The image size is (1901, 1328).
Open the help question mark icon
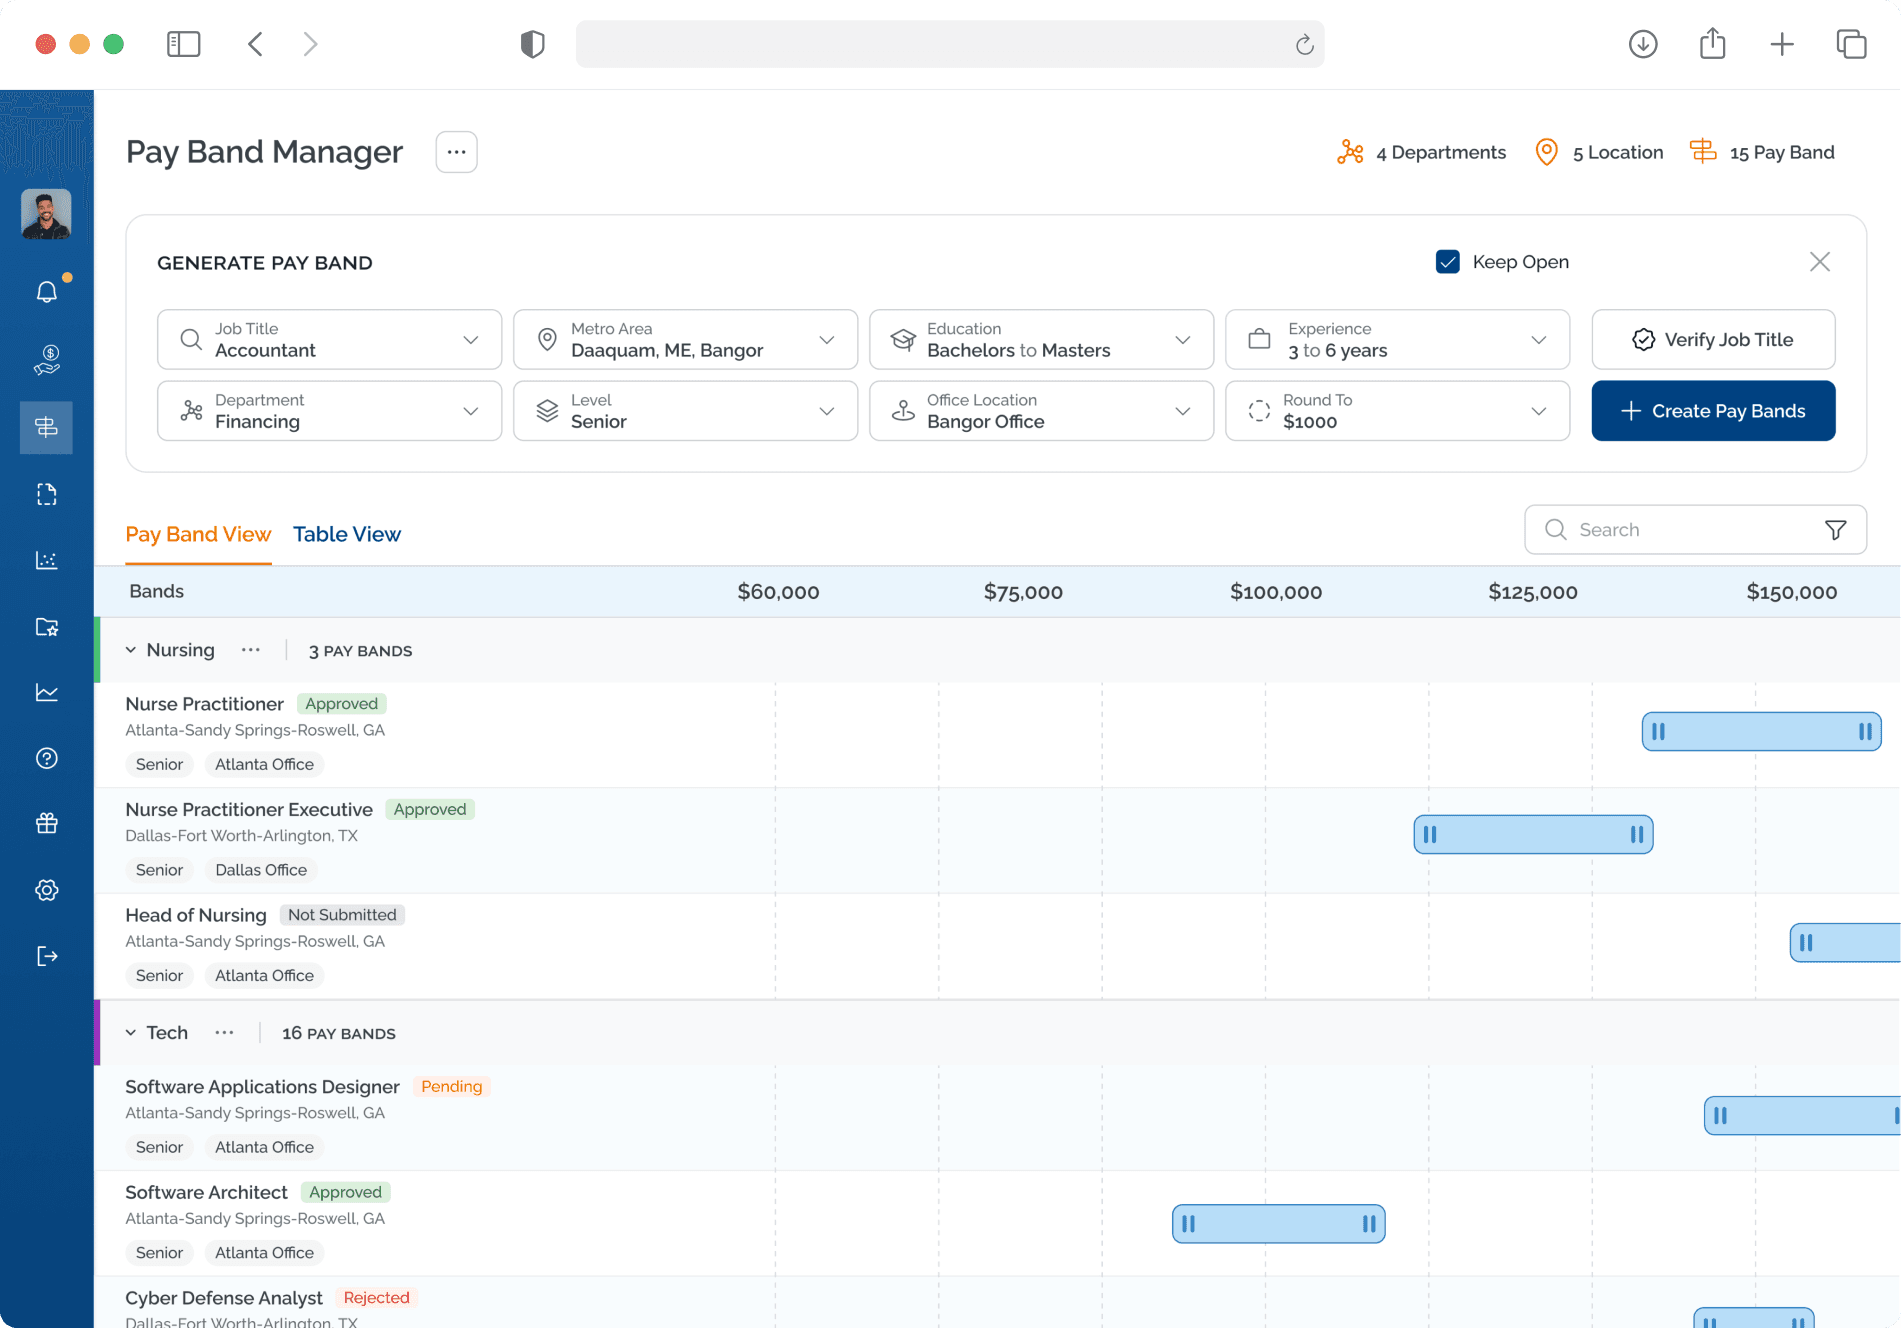pyautogui.click(x=47, y=758)
